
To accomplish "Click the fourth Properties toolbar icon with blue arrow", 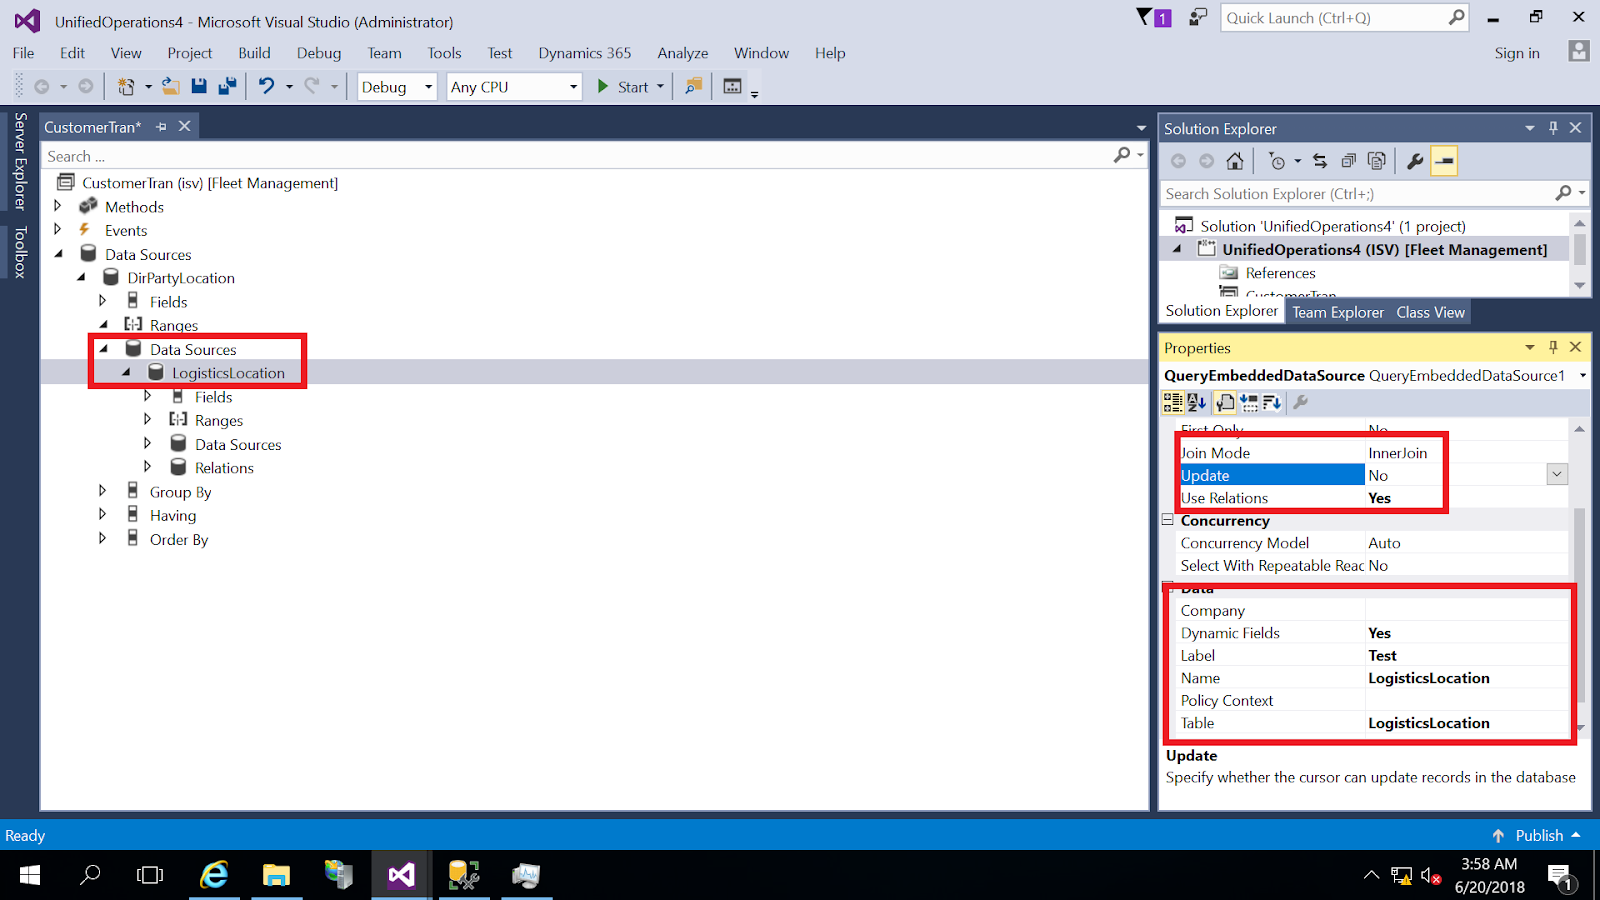I will 1249,403.
